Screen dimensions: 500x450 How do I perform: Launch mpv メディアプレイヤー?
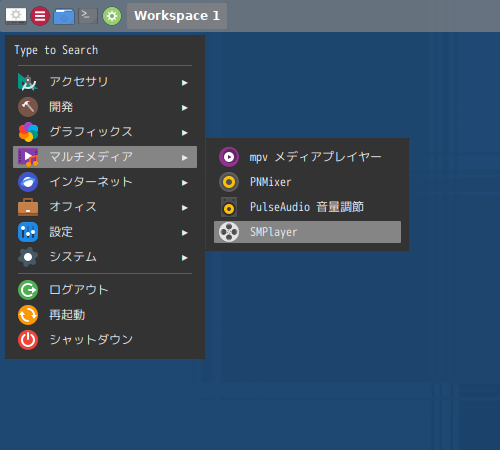pyautogui.click(x=307, y=157)
